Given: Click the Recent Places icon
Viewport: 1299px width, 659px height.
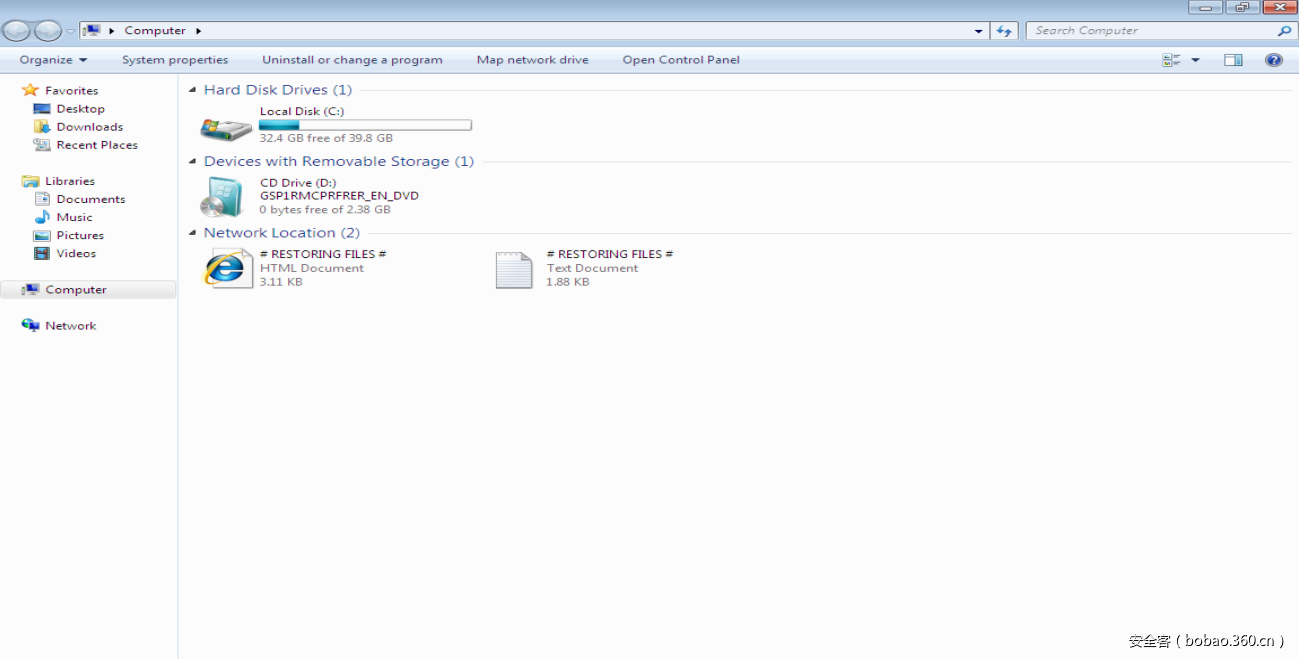Looking at the screenshot, I should (x=42, y=145).
